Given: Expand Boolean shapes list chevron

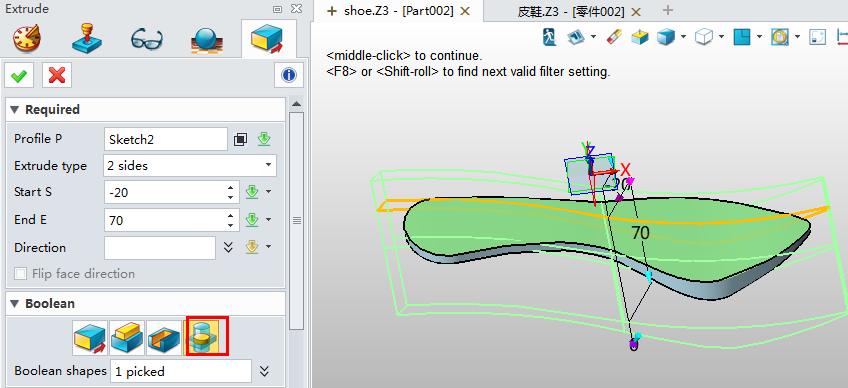Looking at the screenshot, I should [x=264, y=371].
